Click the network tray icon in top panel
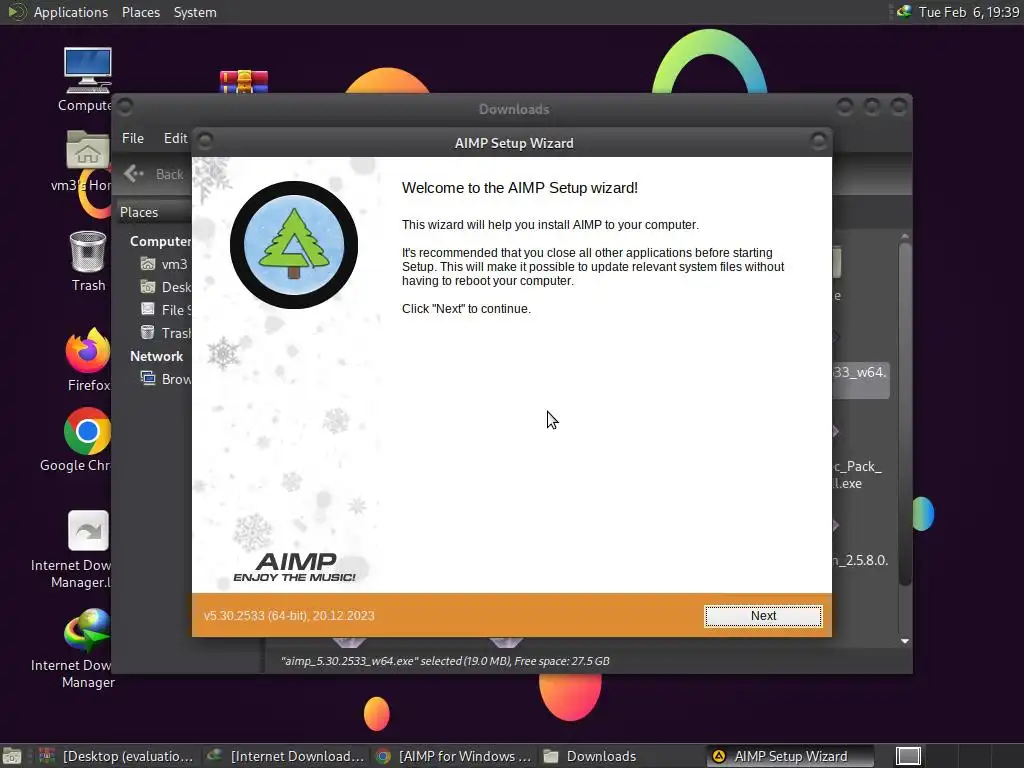 pyautogui.click(x=904, y=12)
